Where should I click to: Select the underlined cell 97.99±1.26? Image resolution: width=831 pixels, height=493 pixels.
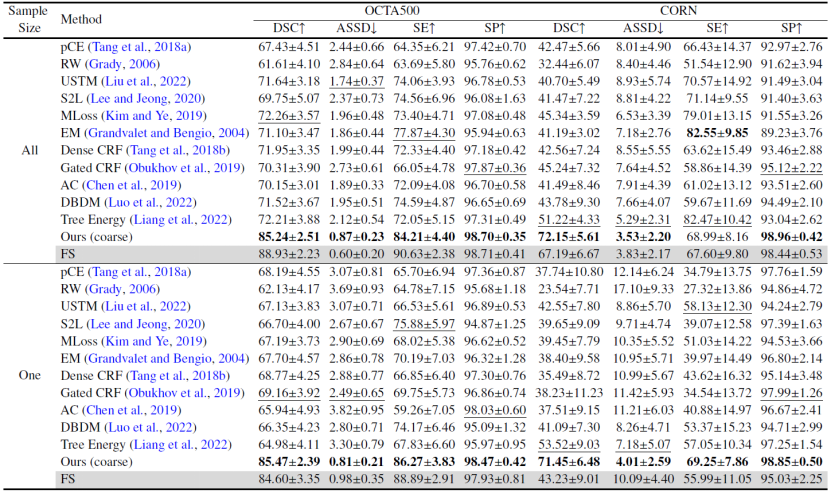click(x=791, y=393)
